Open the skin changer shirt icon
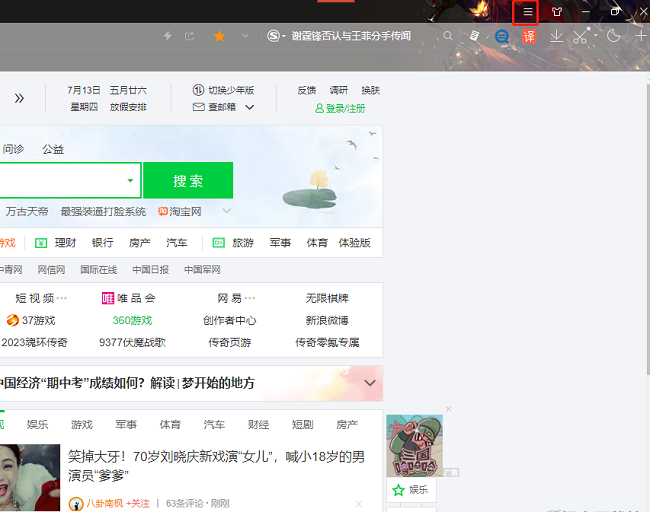Image resolution: width=650 pixels, height=512 pixels. [x=557, y=12]
